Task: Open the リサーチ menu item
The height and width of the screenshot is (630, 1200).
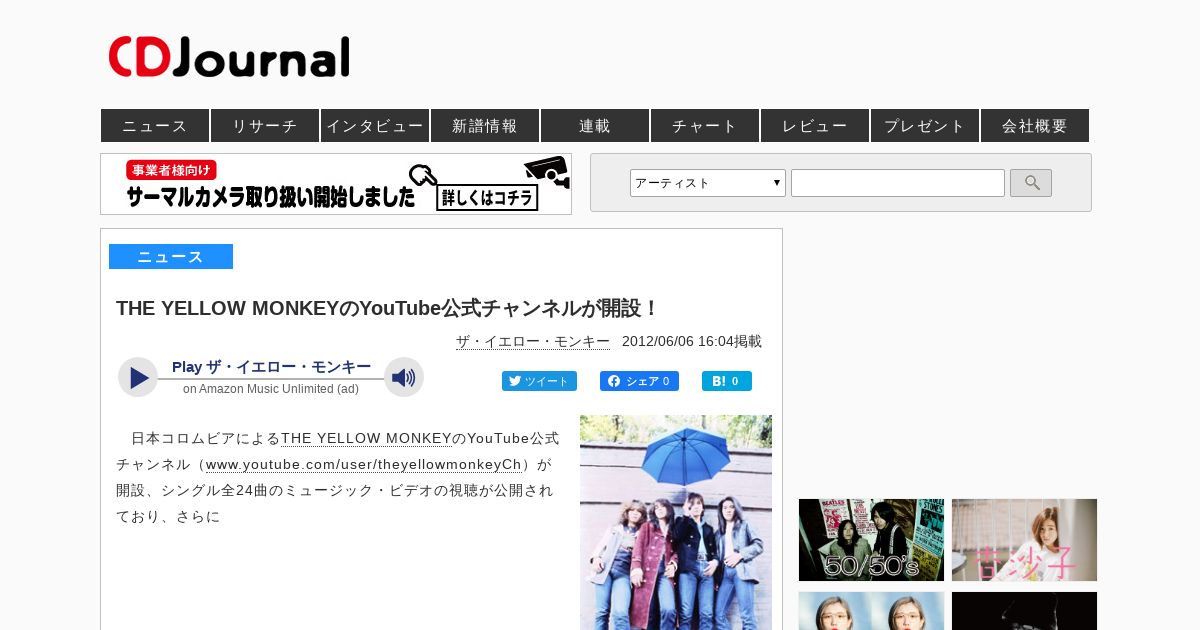Action: point(265,125)
